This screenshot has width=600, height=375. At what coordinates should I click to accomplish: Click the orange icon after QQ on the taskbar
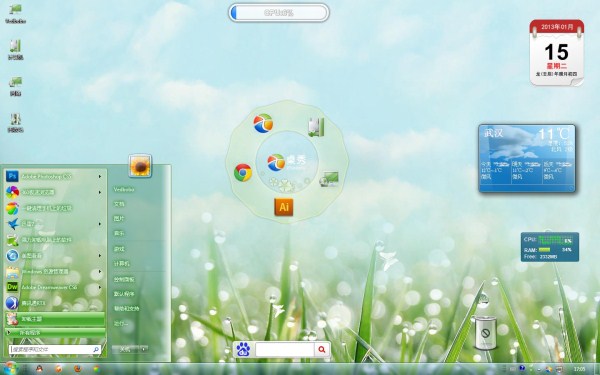58,369
